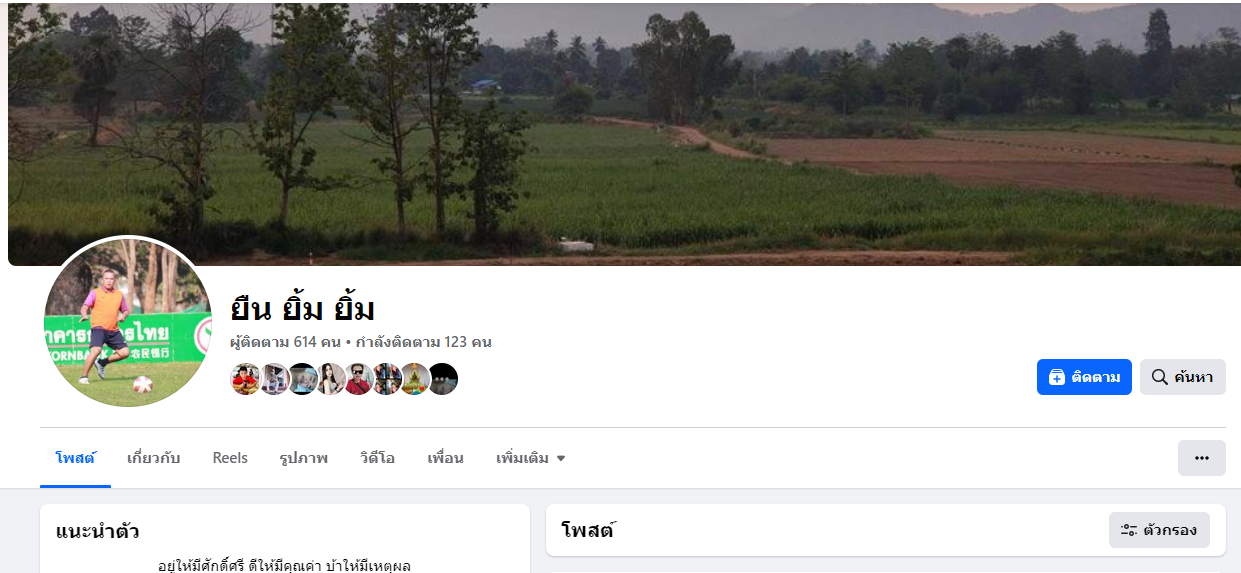The image size is (1241, 573).
Task: Open the last dark friend avatar
Action: pos(443,379)
